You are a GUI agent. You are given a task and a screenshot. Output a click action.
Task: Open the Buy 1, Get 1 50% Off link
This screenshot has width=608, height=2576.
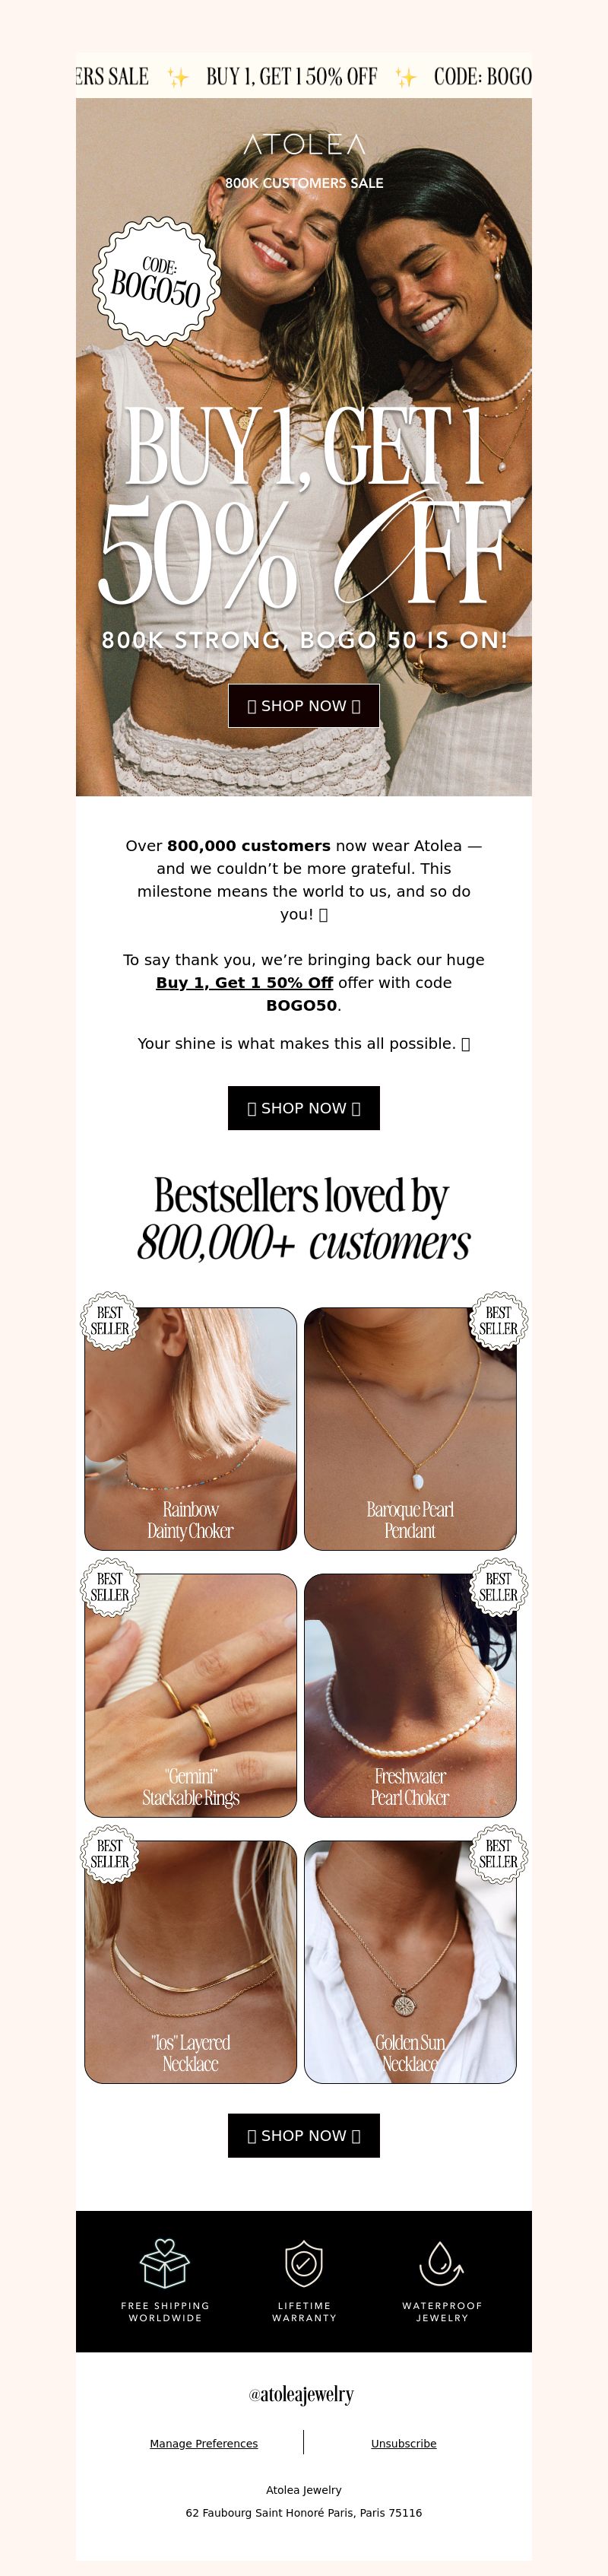[x=244, y=983]
